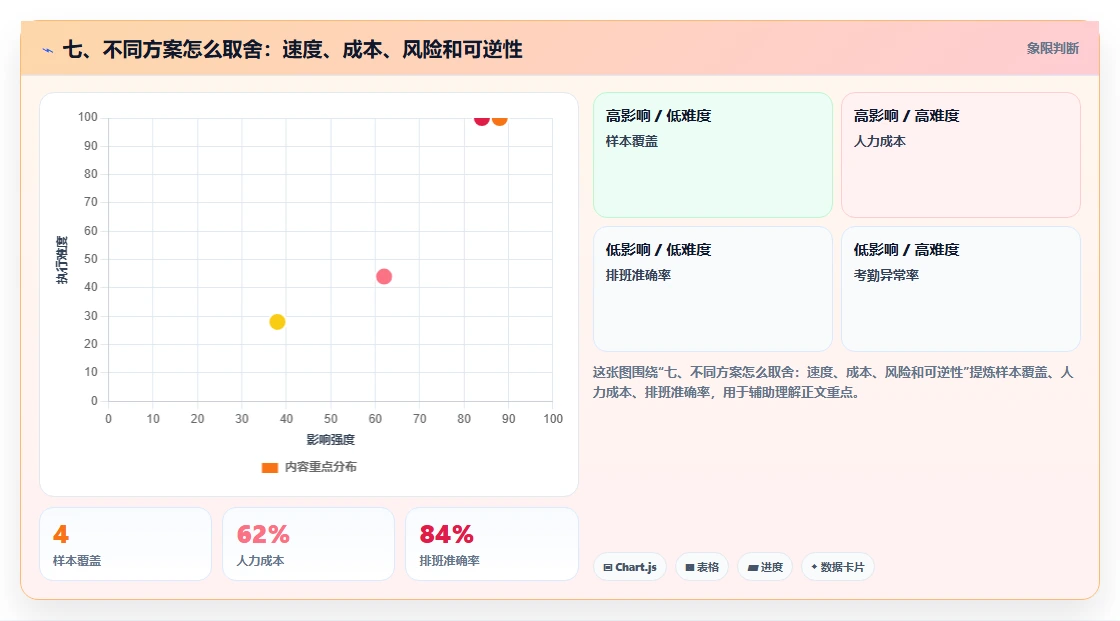Click the 表格 tag icon
Screen dimensions: 1120x621
click(690, 567)
